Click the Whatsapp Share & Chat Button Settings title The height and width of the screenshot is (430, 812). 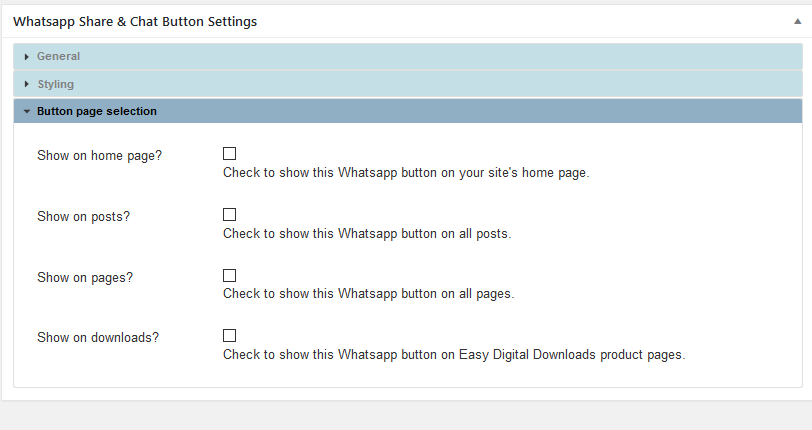135,21
